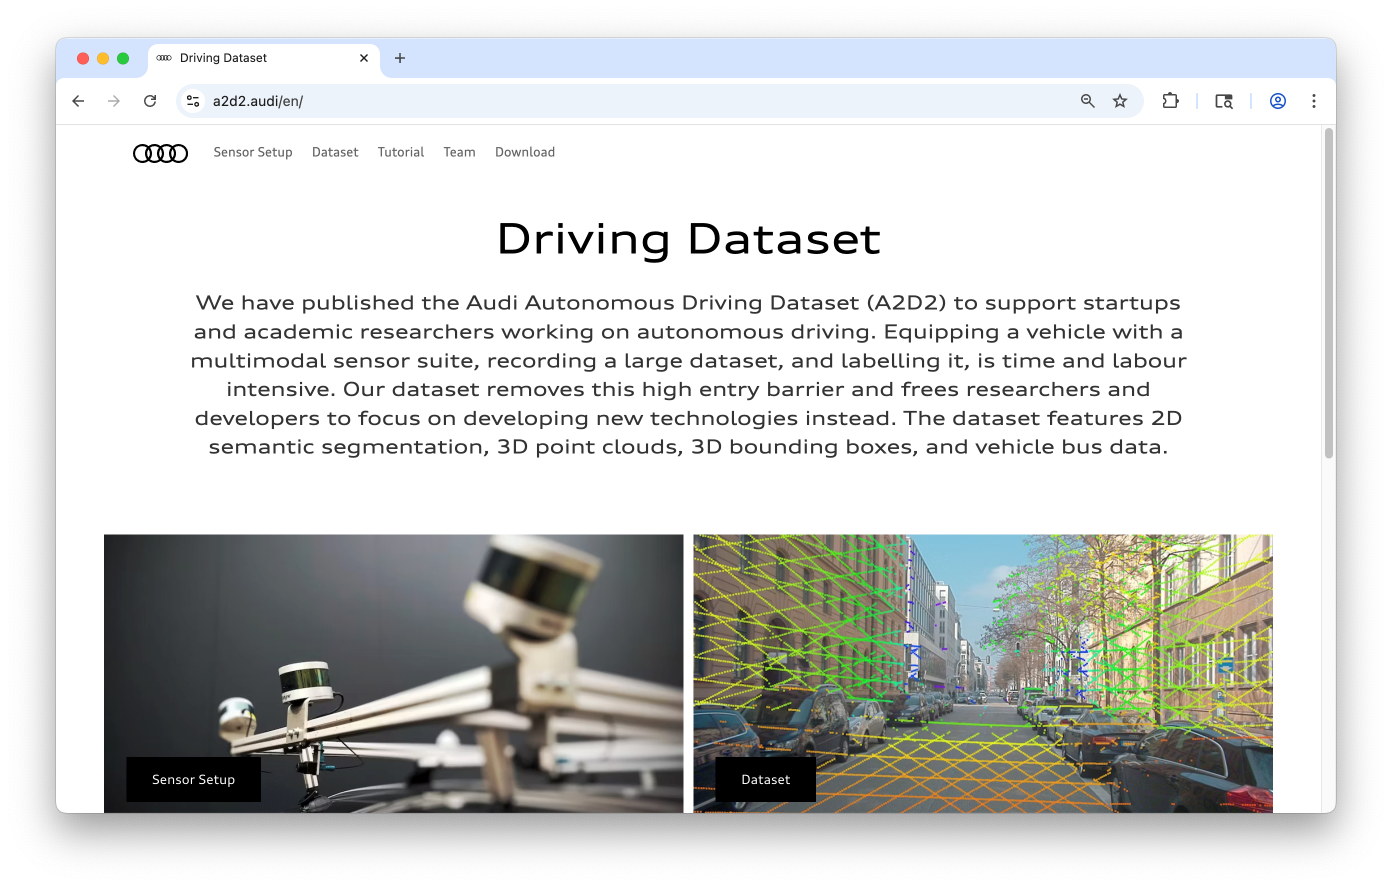View site information icon beside the URL

click(194, 101)
